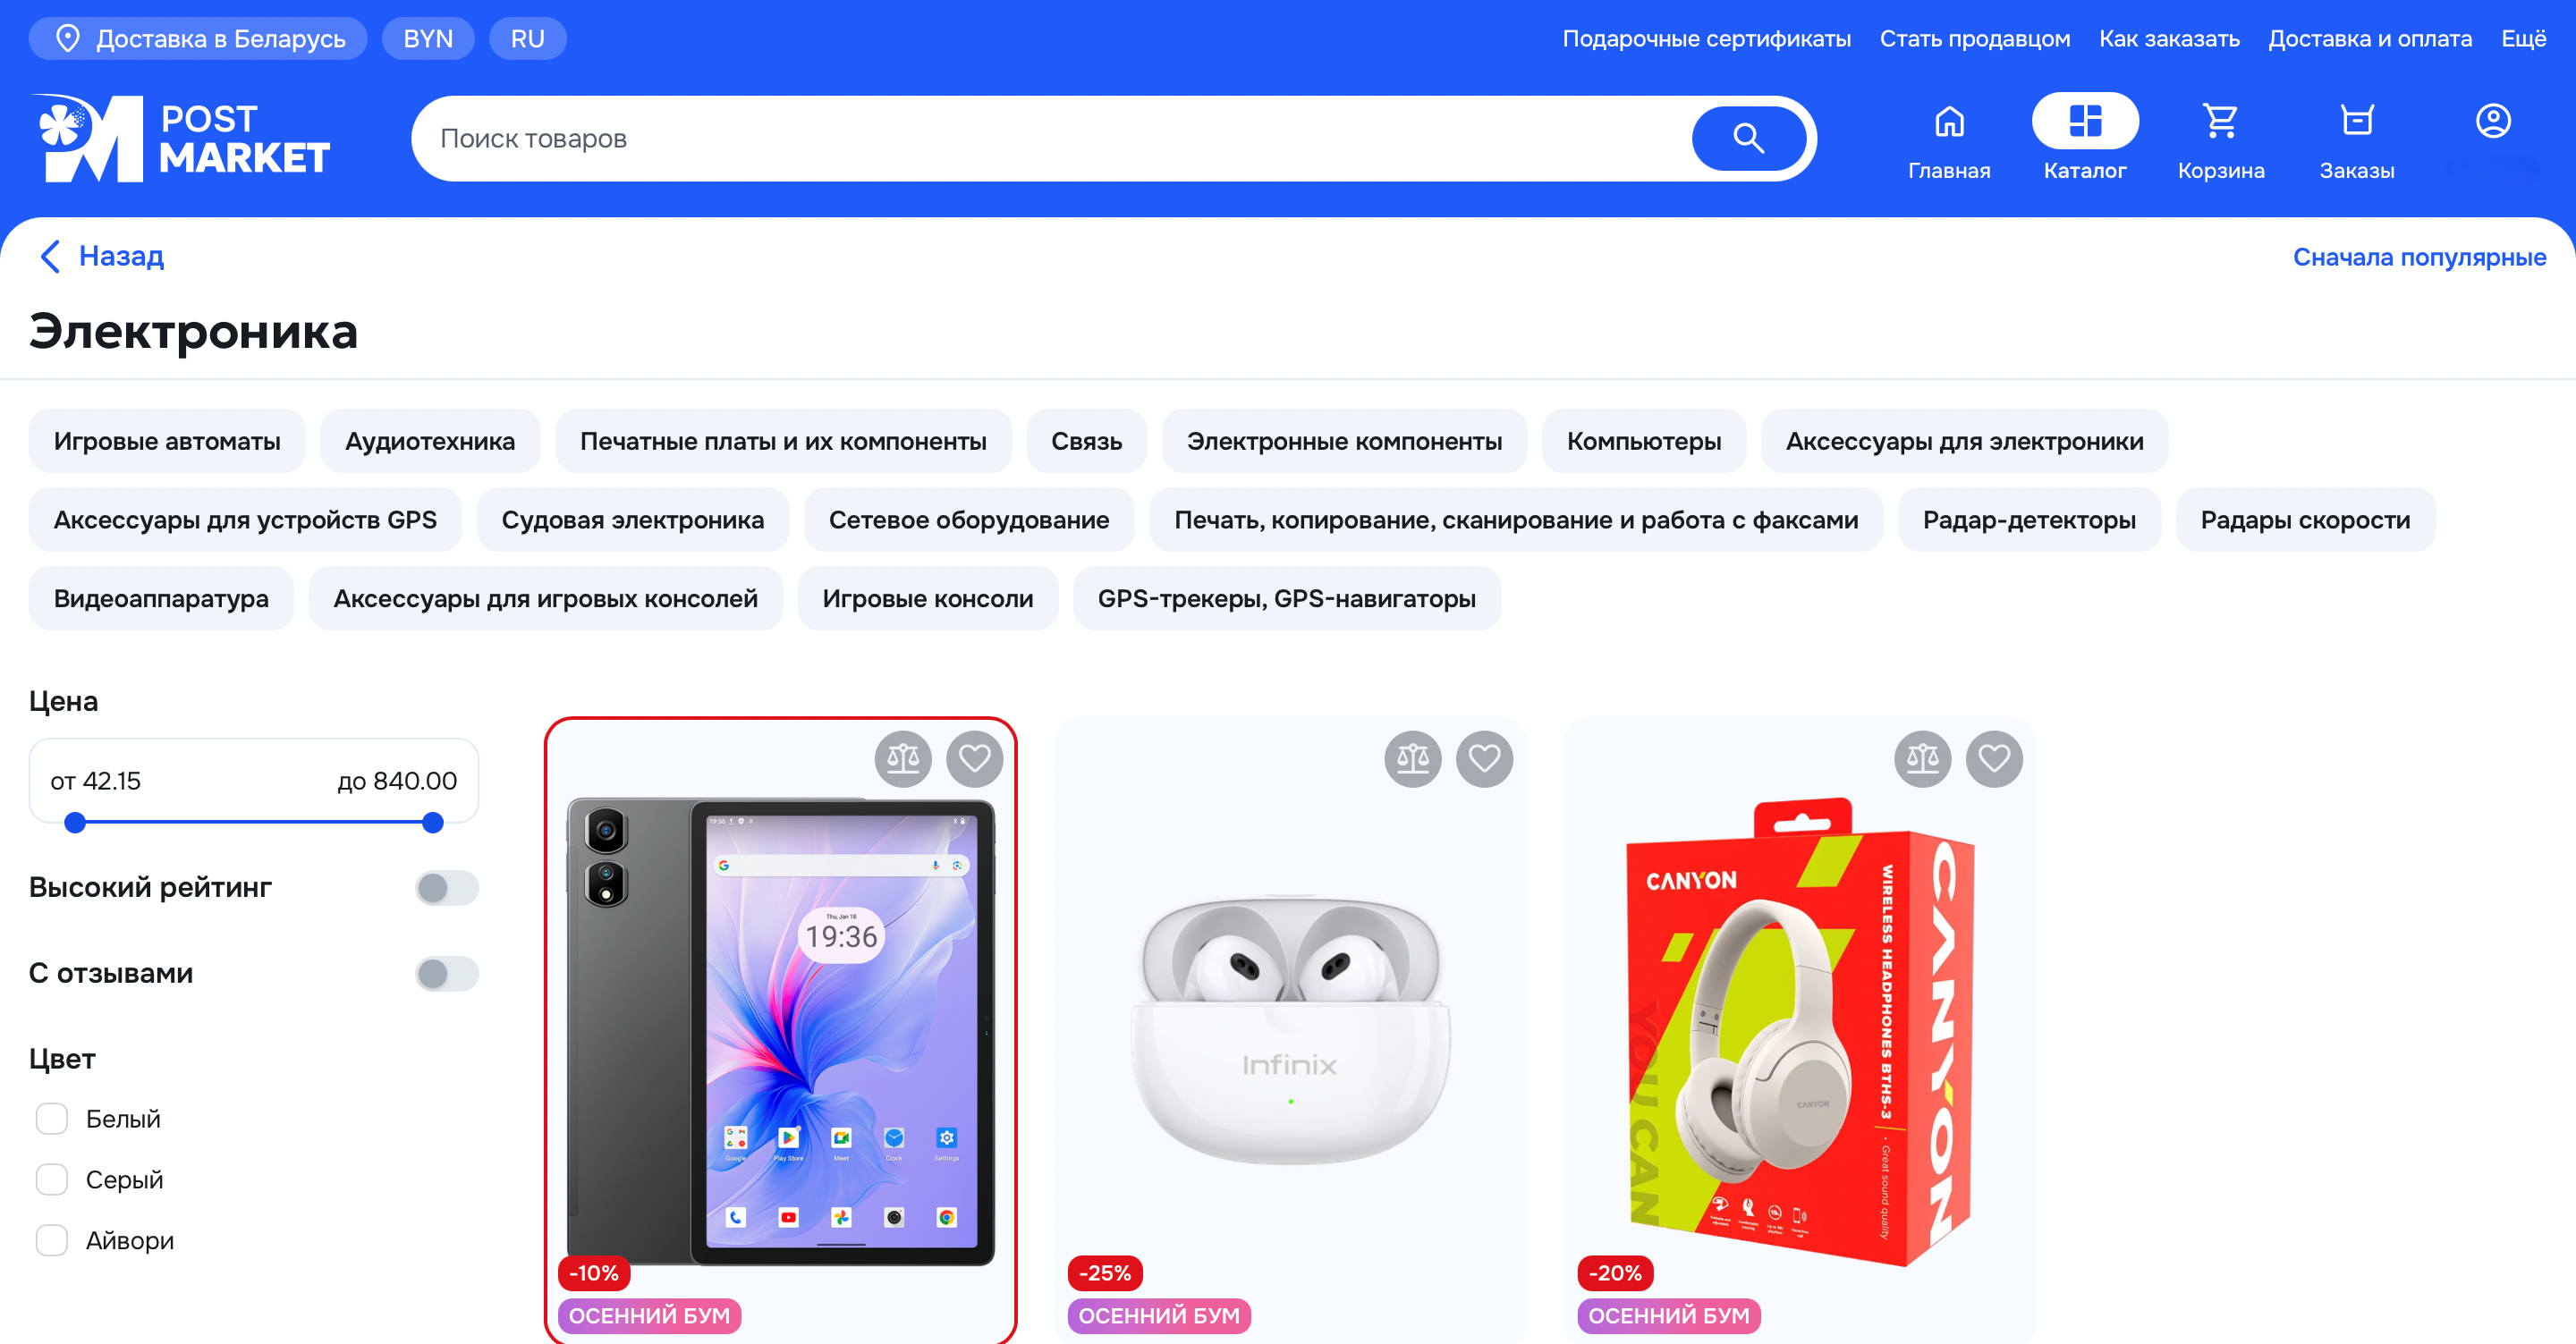
Task: Go back with the Назад link
Action: point(101,256)
